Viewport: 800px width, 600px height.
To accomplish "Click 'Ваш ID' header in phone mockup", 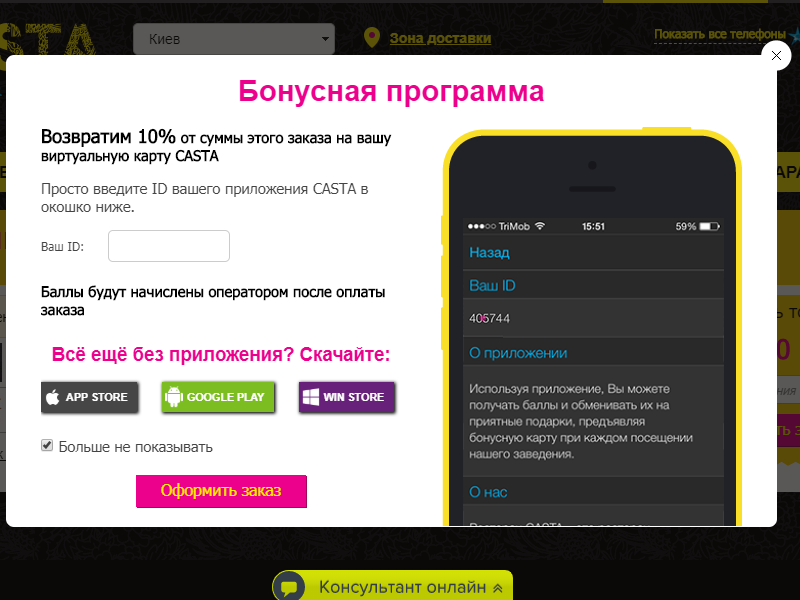I will coord(492,285).
